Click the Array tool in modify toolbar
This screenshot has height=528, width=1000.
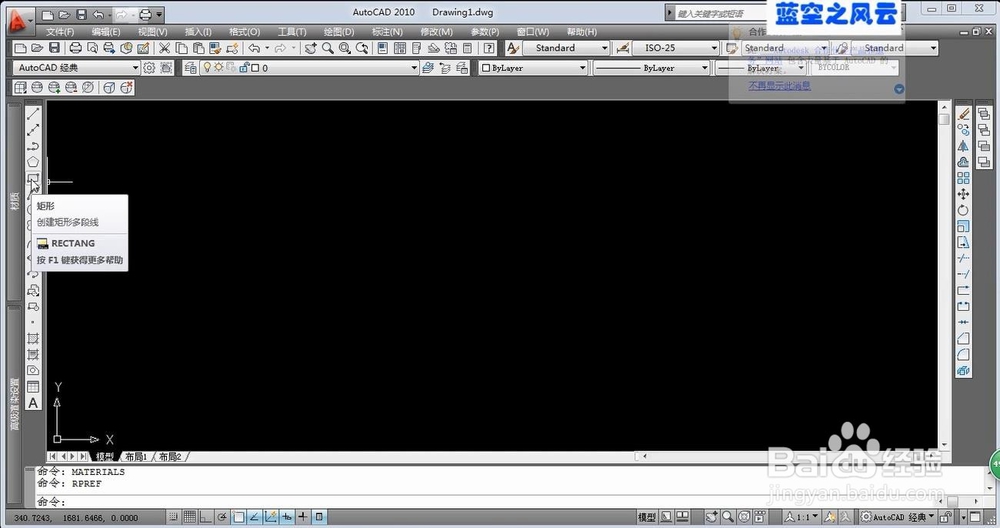tap(963, 178)
